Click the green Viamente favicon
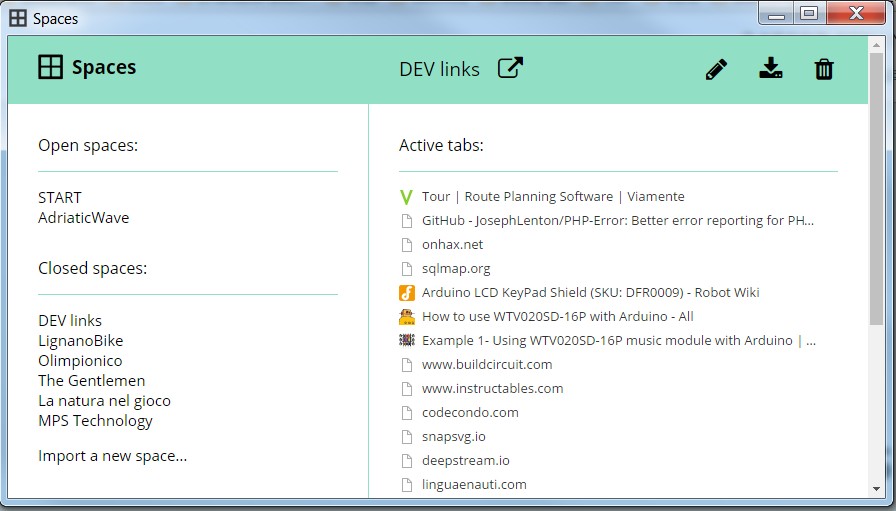This screenshot has height=511, width=896. click(406, 197)
